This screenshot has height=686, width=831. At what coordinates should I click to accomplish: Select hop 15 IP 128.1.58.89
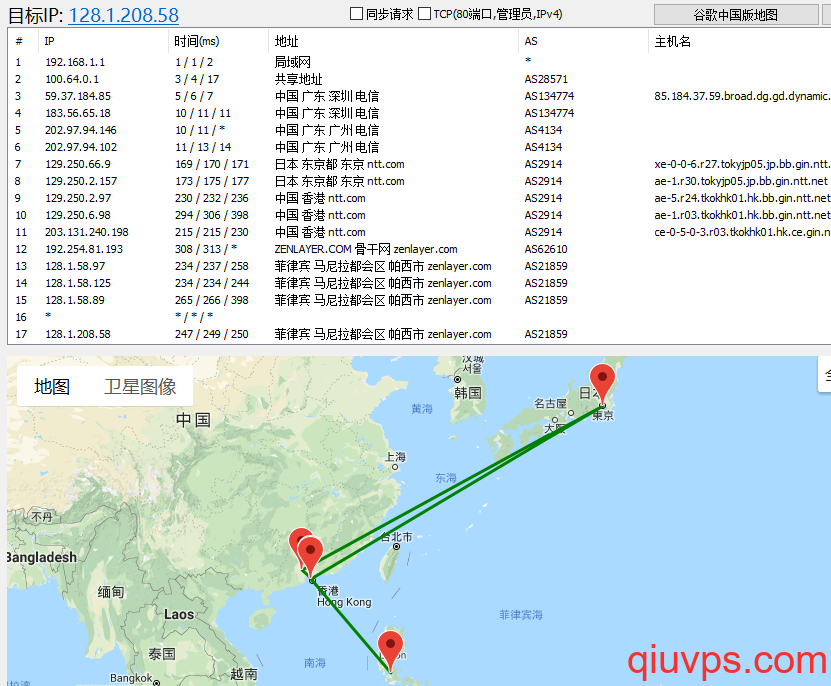pyautogui.click(x=75, y=300)
